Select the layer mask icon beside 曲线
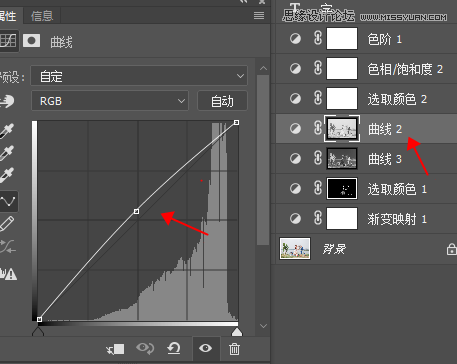Viewport: 457px width, 364px height. click(x=31, y=41)
